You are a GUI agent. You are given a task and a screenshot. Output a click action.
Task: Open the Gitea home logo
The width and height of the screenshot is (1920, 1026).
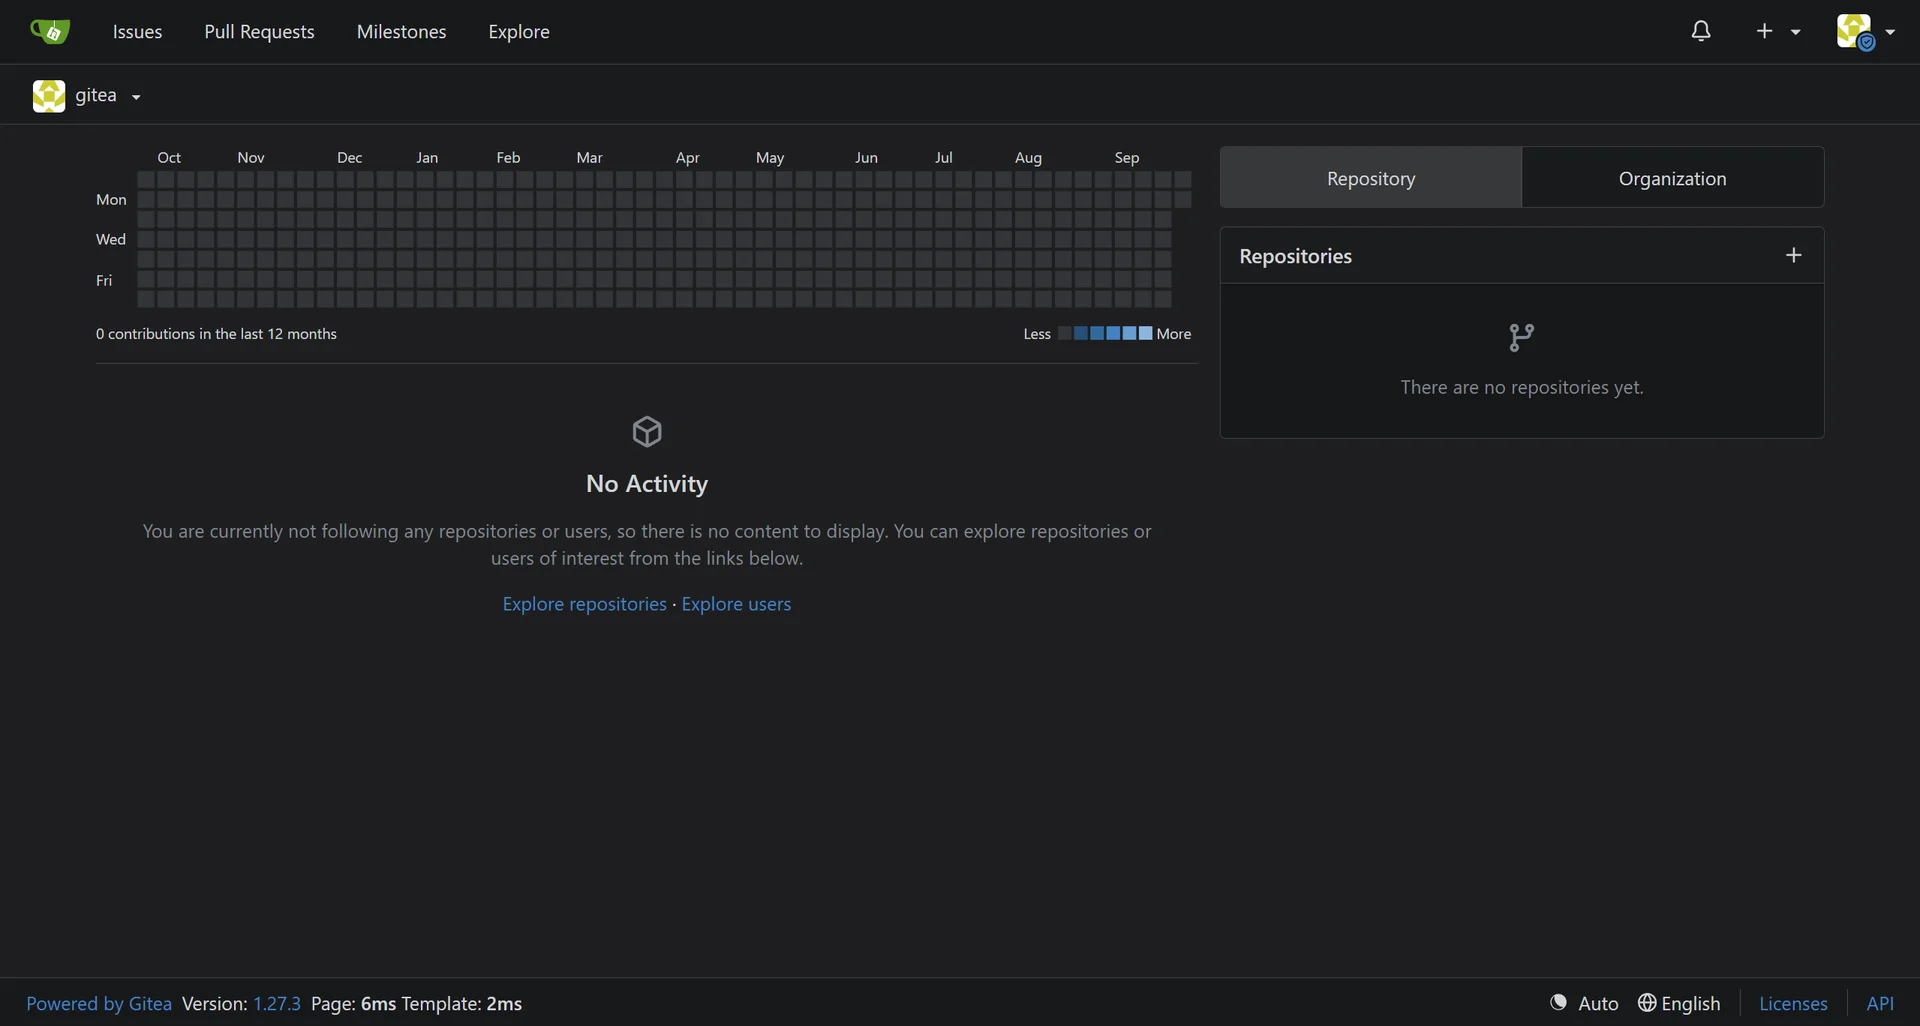click(50, 31)
